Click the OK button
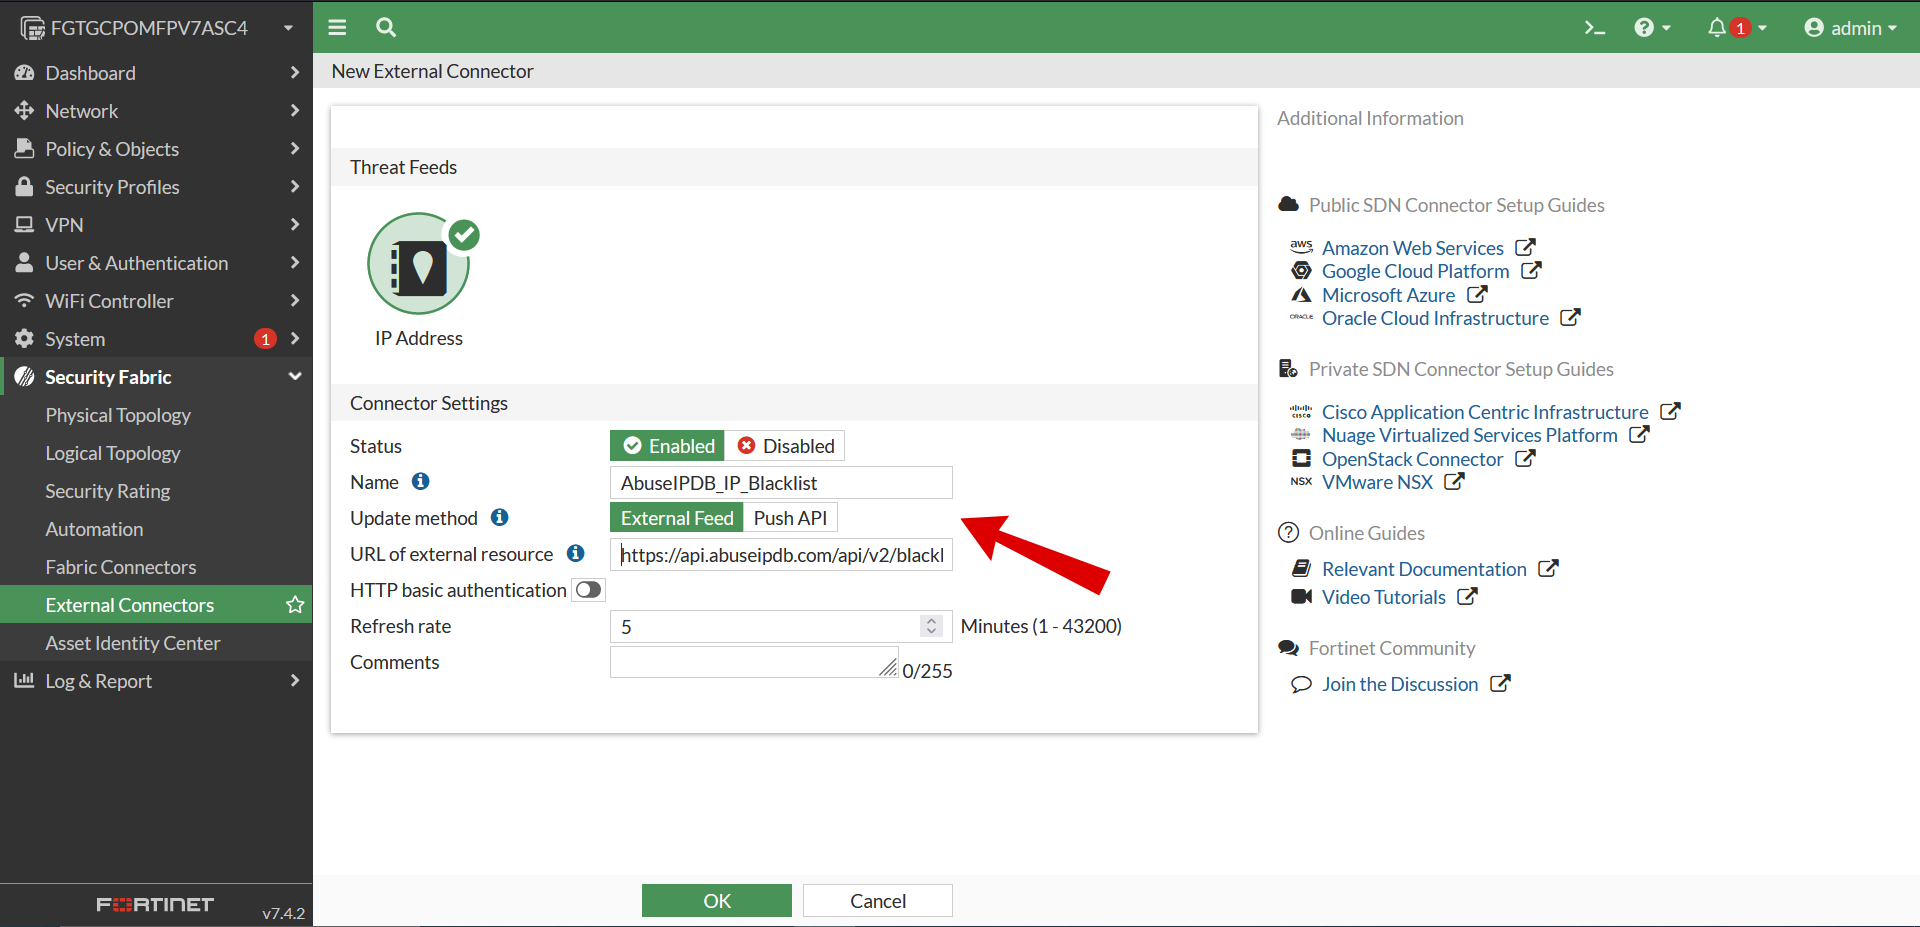 tap(717, 901)
